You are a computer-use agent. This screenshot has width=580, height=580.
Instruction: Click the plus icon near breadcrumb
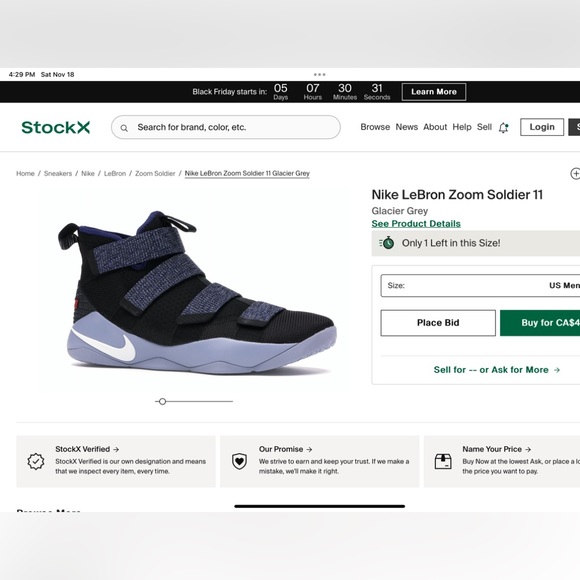(x=575, y=173)
